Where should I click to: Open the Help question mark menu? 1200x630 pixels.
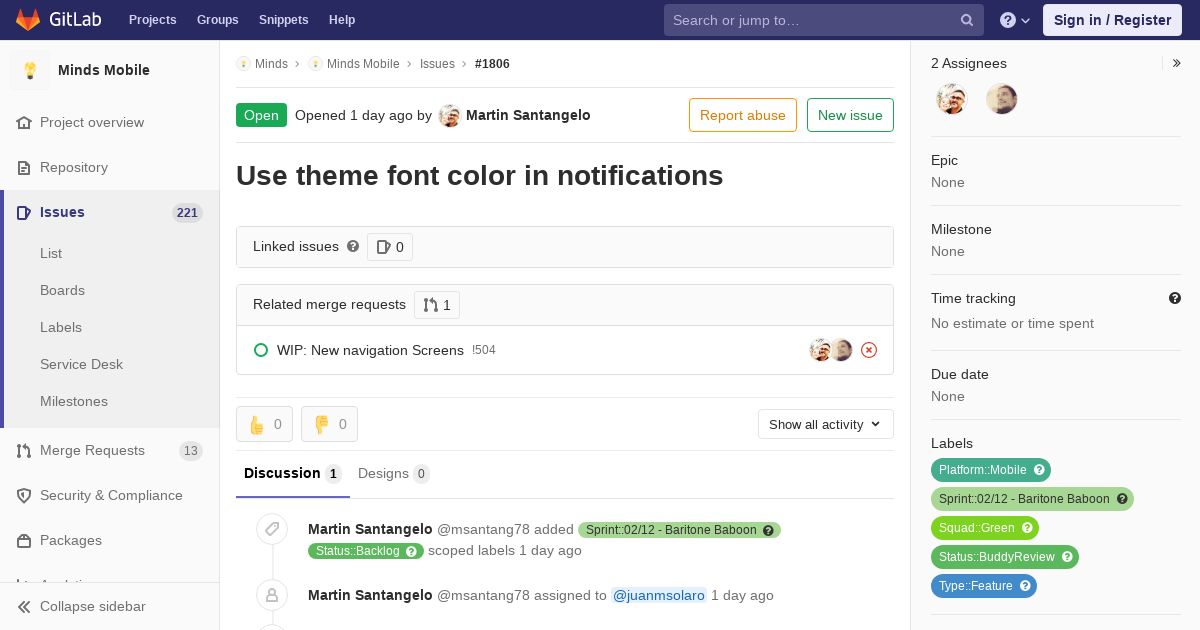pos(1014,20)
